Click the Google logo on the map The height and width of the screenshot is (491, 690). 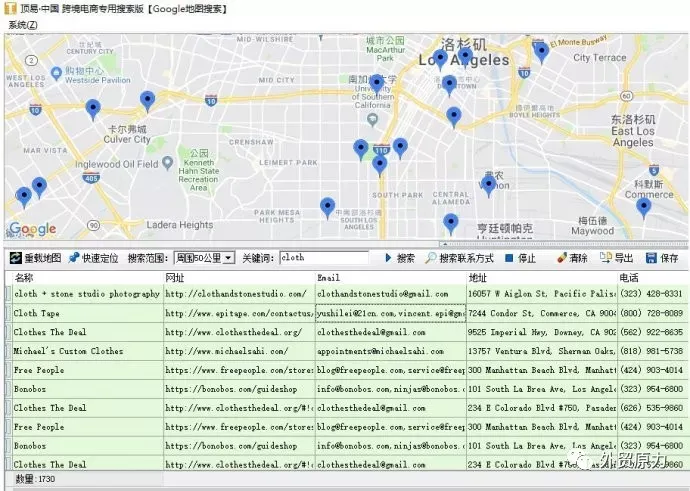[x=33, y=228]
